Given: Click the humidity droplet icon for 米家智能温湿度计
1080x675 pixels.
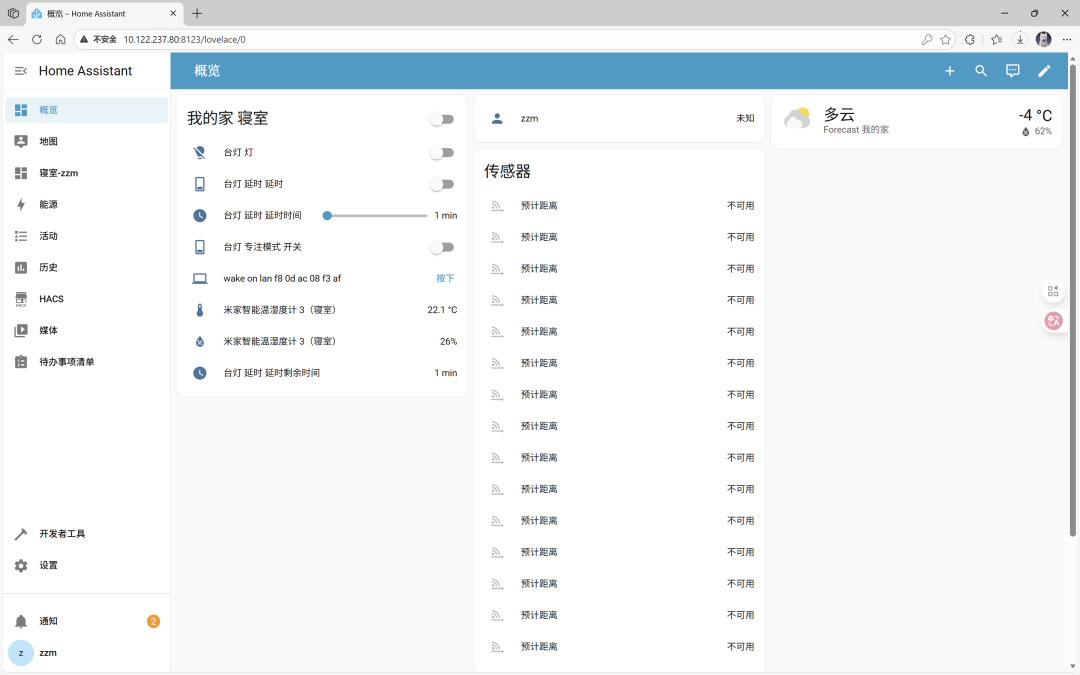Looking at the screenshot, I should pos(200,342).
